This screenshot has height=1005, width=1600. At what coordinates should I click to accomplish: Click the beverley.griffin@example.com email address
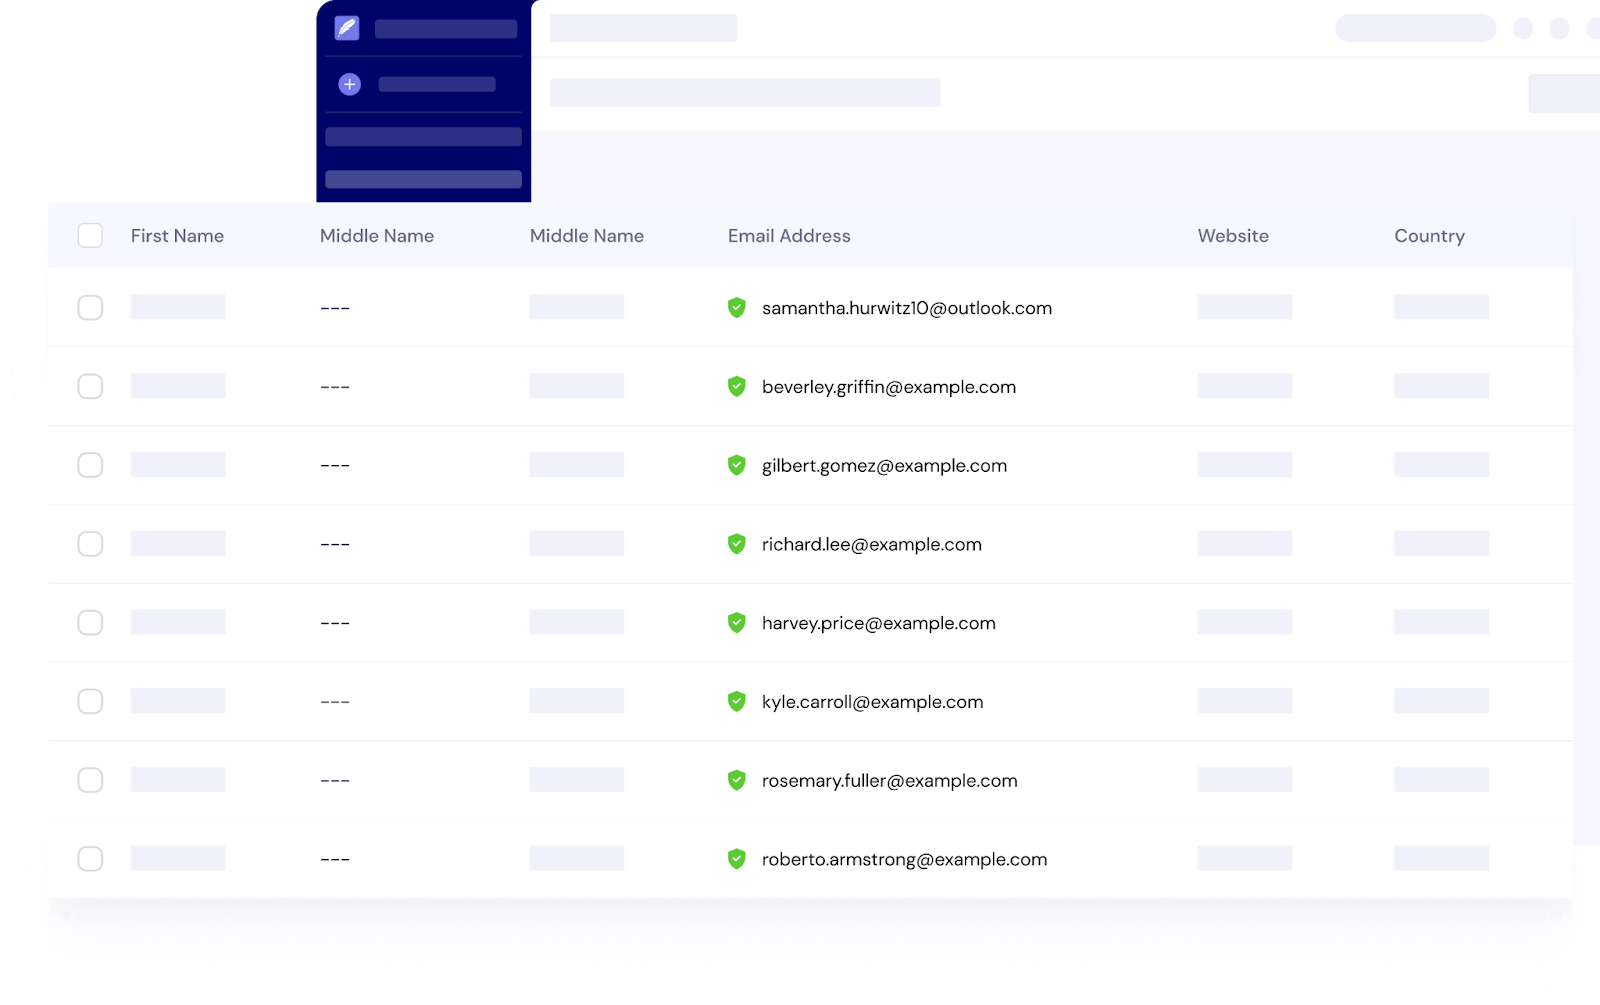[888, 386]
